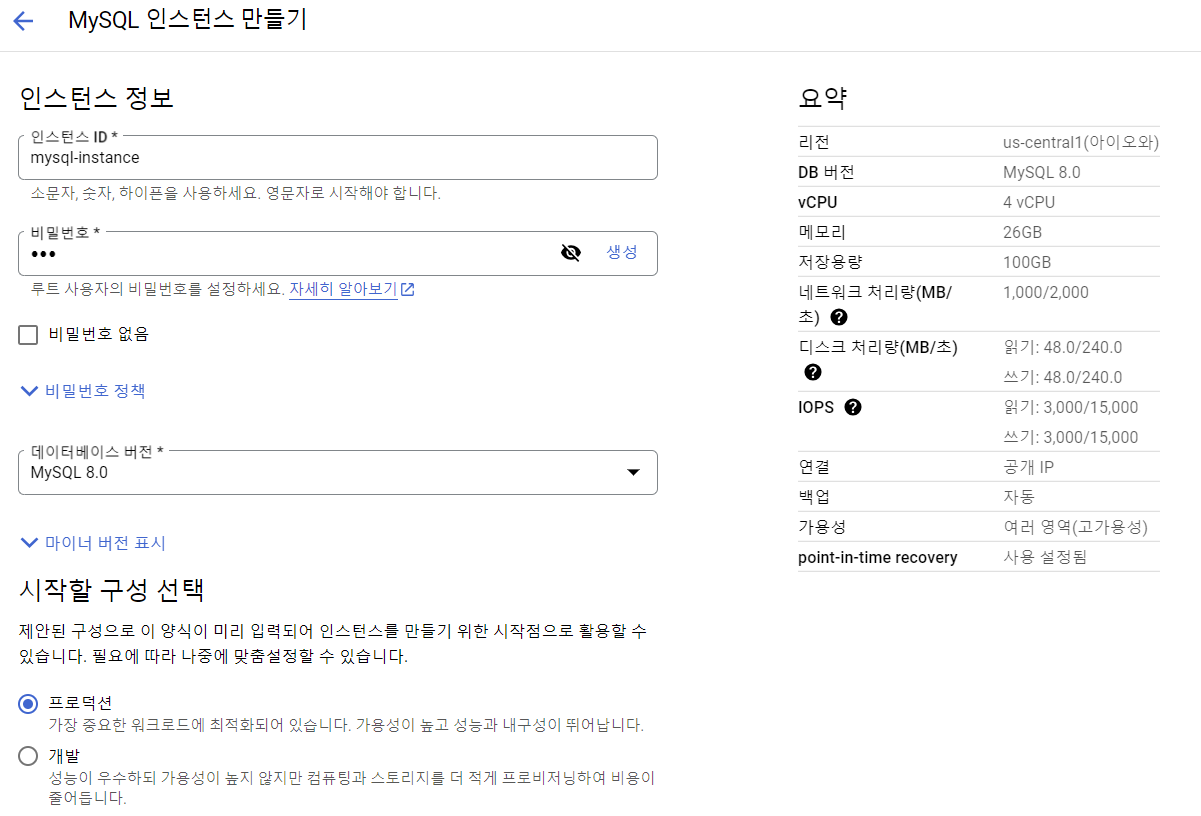Click help icon next to IOPS
This screenshot has width=1201, height=816.
tap(853, 407)
